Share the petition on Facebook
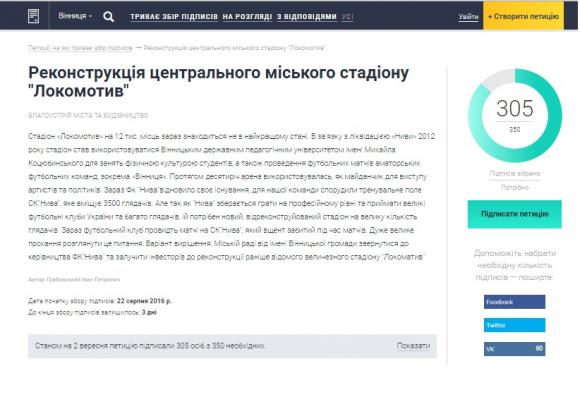Screen dimensions: 580x409 [514, 302]
